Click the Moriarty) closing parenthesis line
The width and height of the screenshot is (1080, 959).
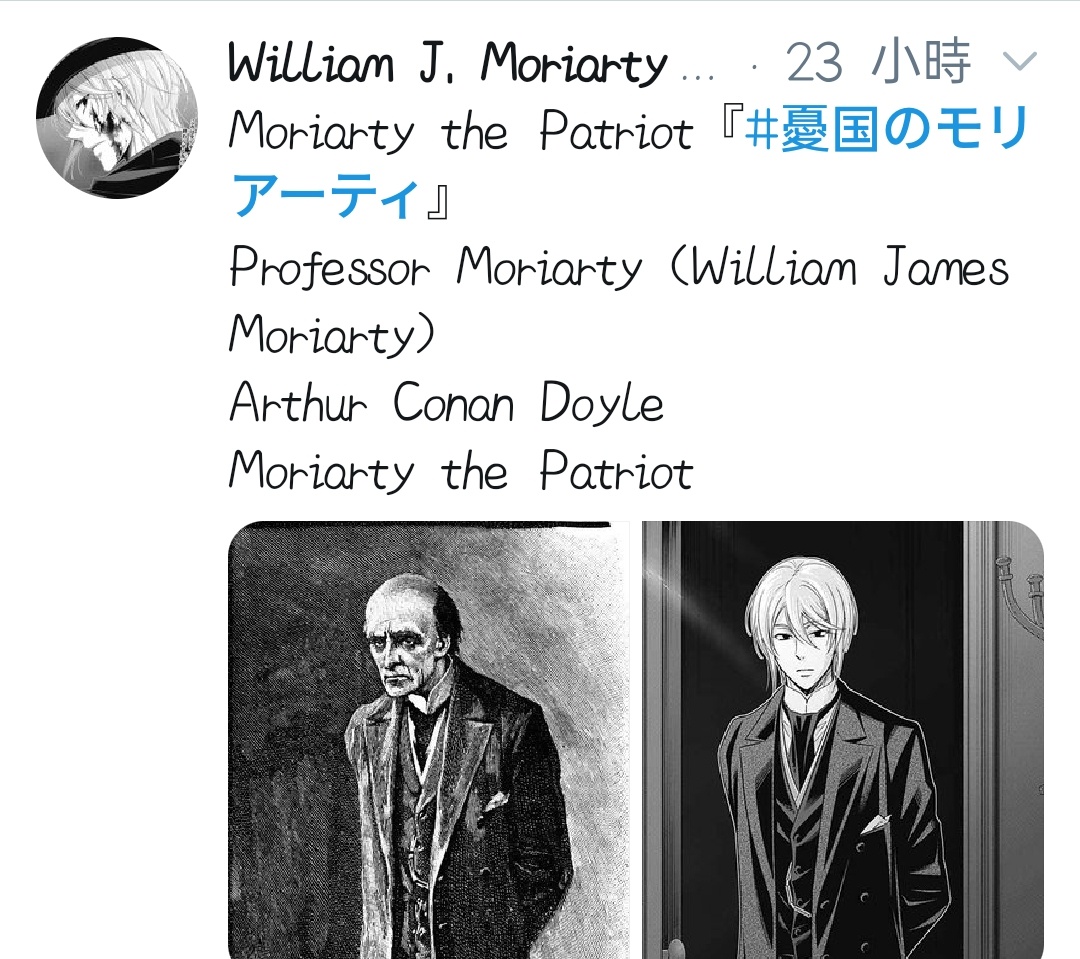point(332,336)
